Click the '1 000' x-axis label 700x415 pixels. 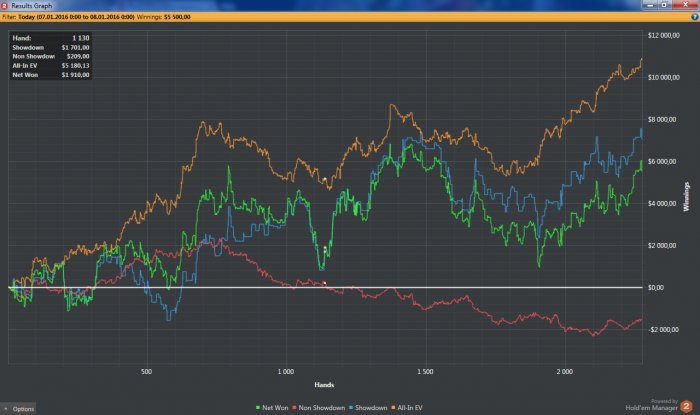point(286,371)
